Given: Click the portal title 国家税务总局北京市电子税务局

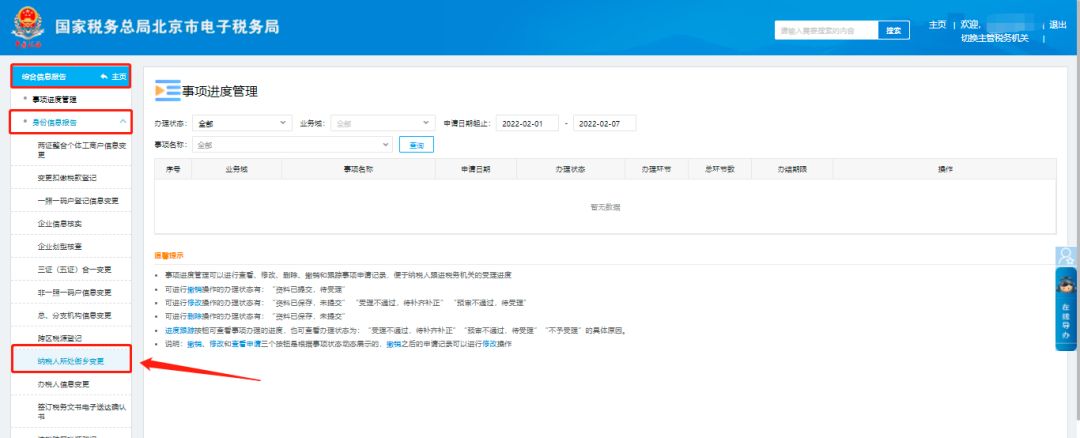Looking at the screenshot, I should point(167,27).
